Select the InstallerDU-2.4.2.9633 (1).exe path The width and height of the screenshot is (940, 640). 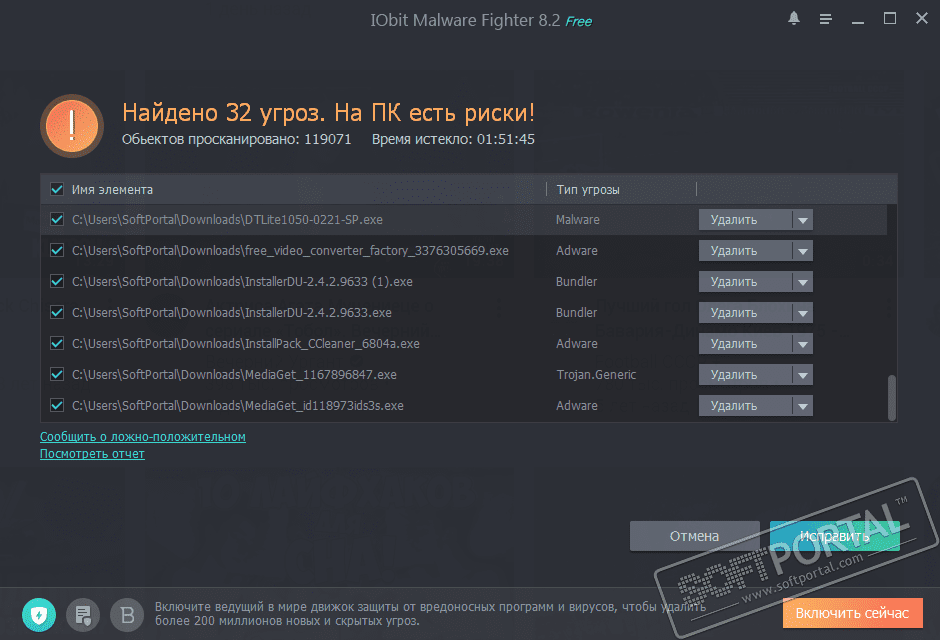[x=242, y=282]
